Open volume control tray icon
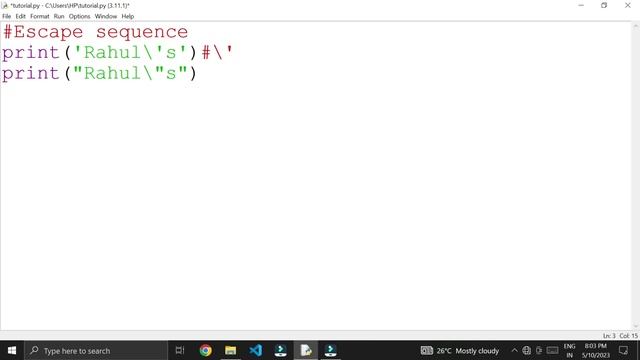This screenshot has height=360, width=640. point(539,351)
